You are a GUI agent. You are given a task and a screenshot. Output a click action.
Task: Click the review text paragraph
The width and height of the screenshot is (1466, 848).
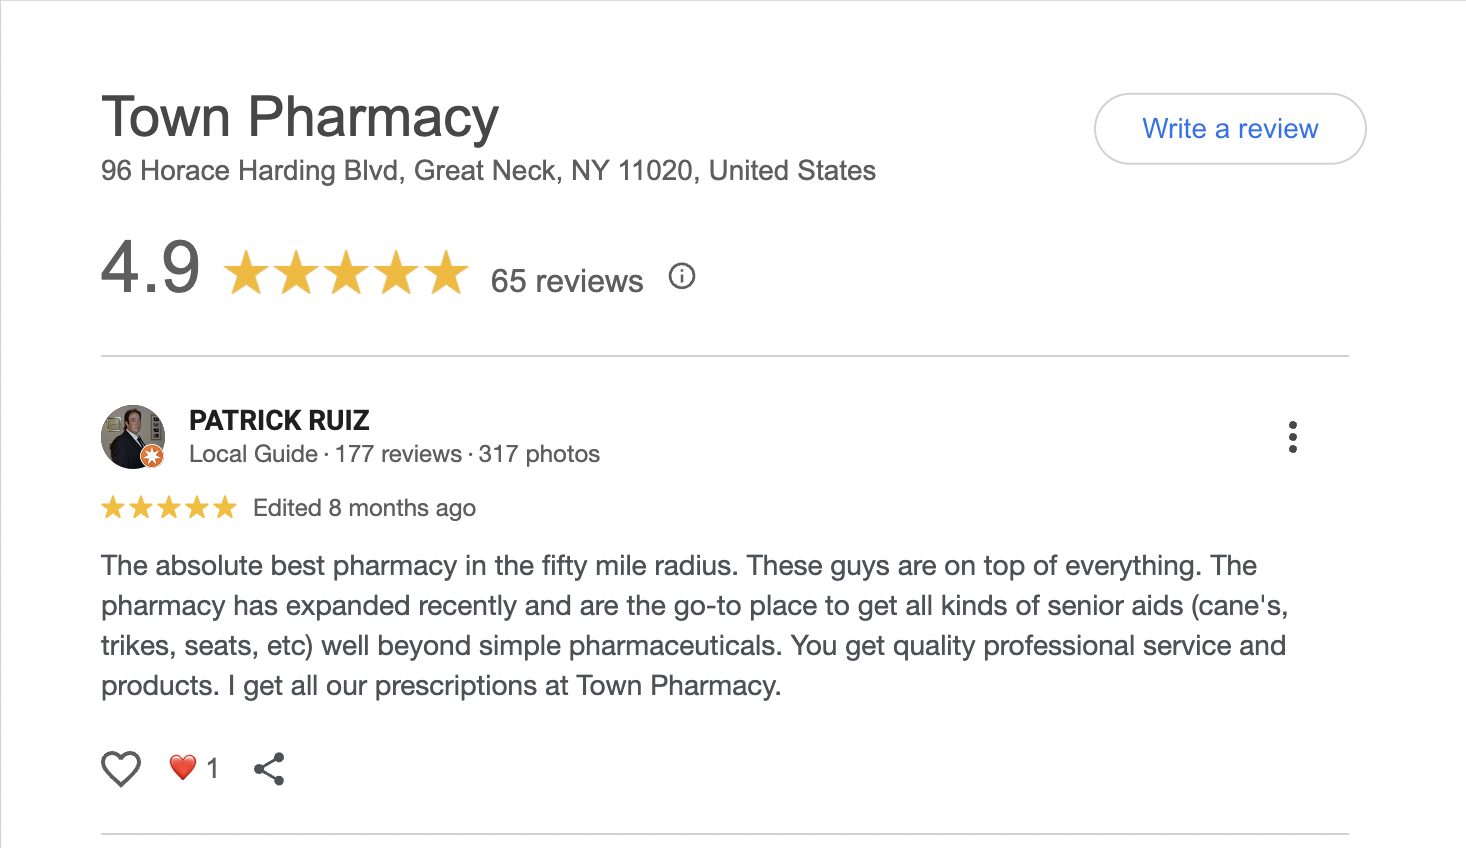tap(693, 625)
